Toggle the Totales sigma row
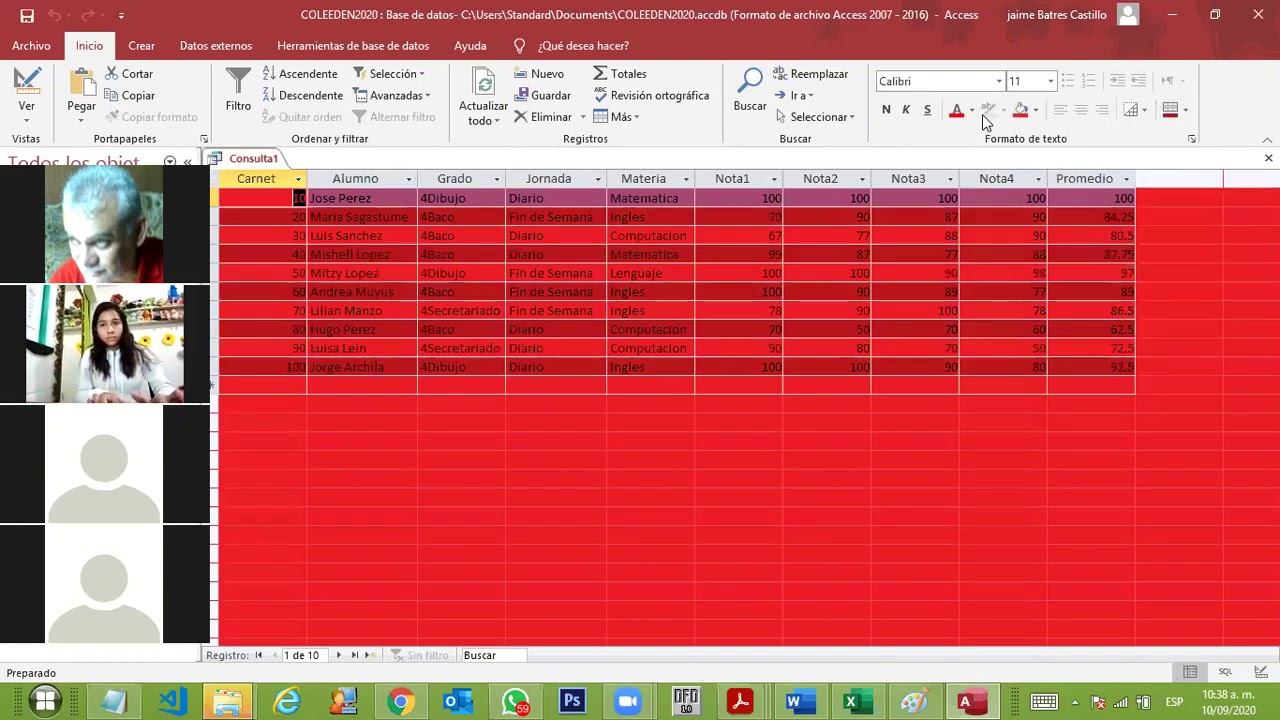Image resolution: width=1280 pixels, height=720 pixels. tap(620, 74)
